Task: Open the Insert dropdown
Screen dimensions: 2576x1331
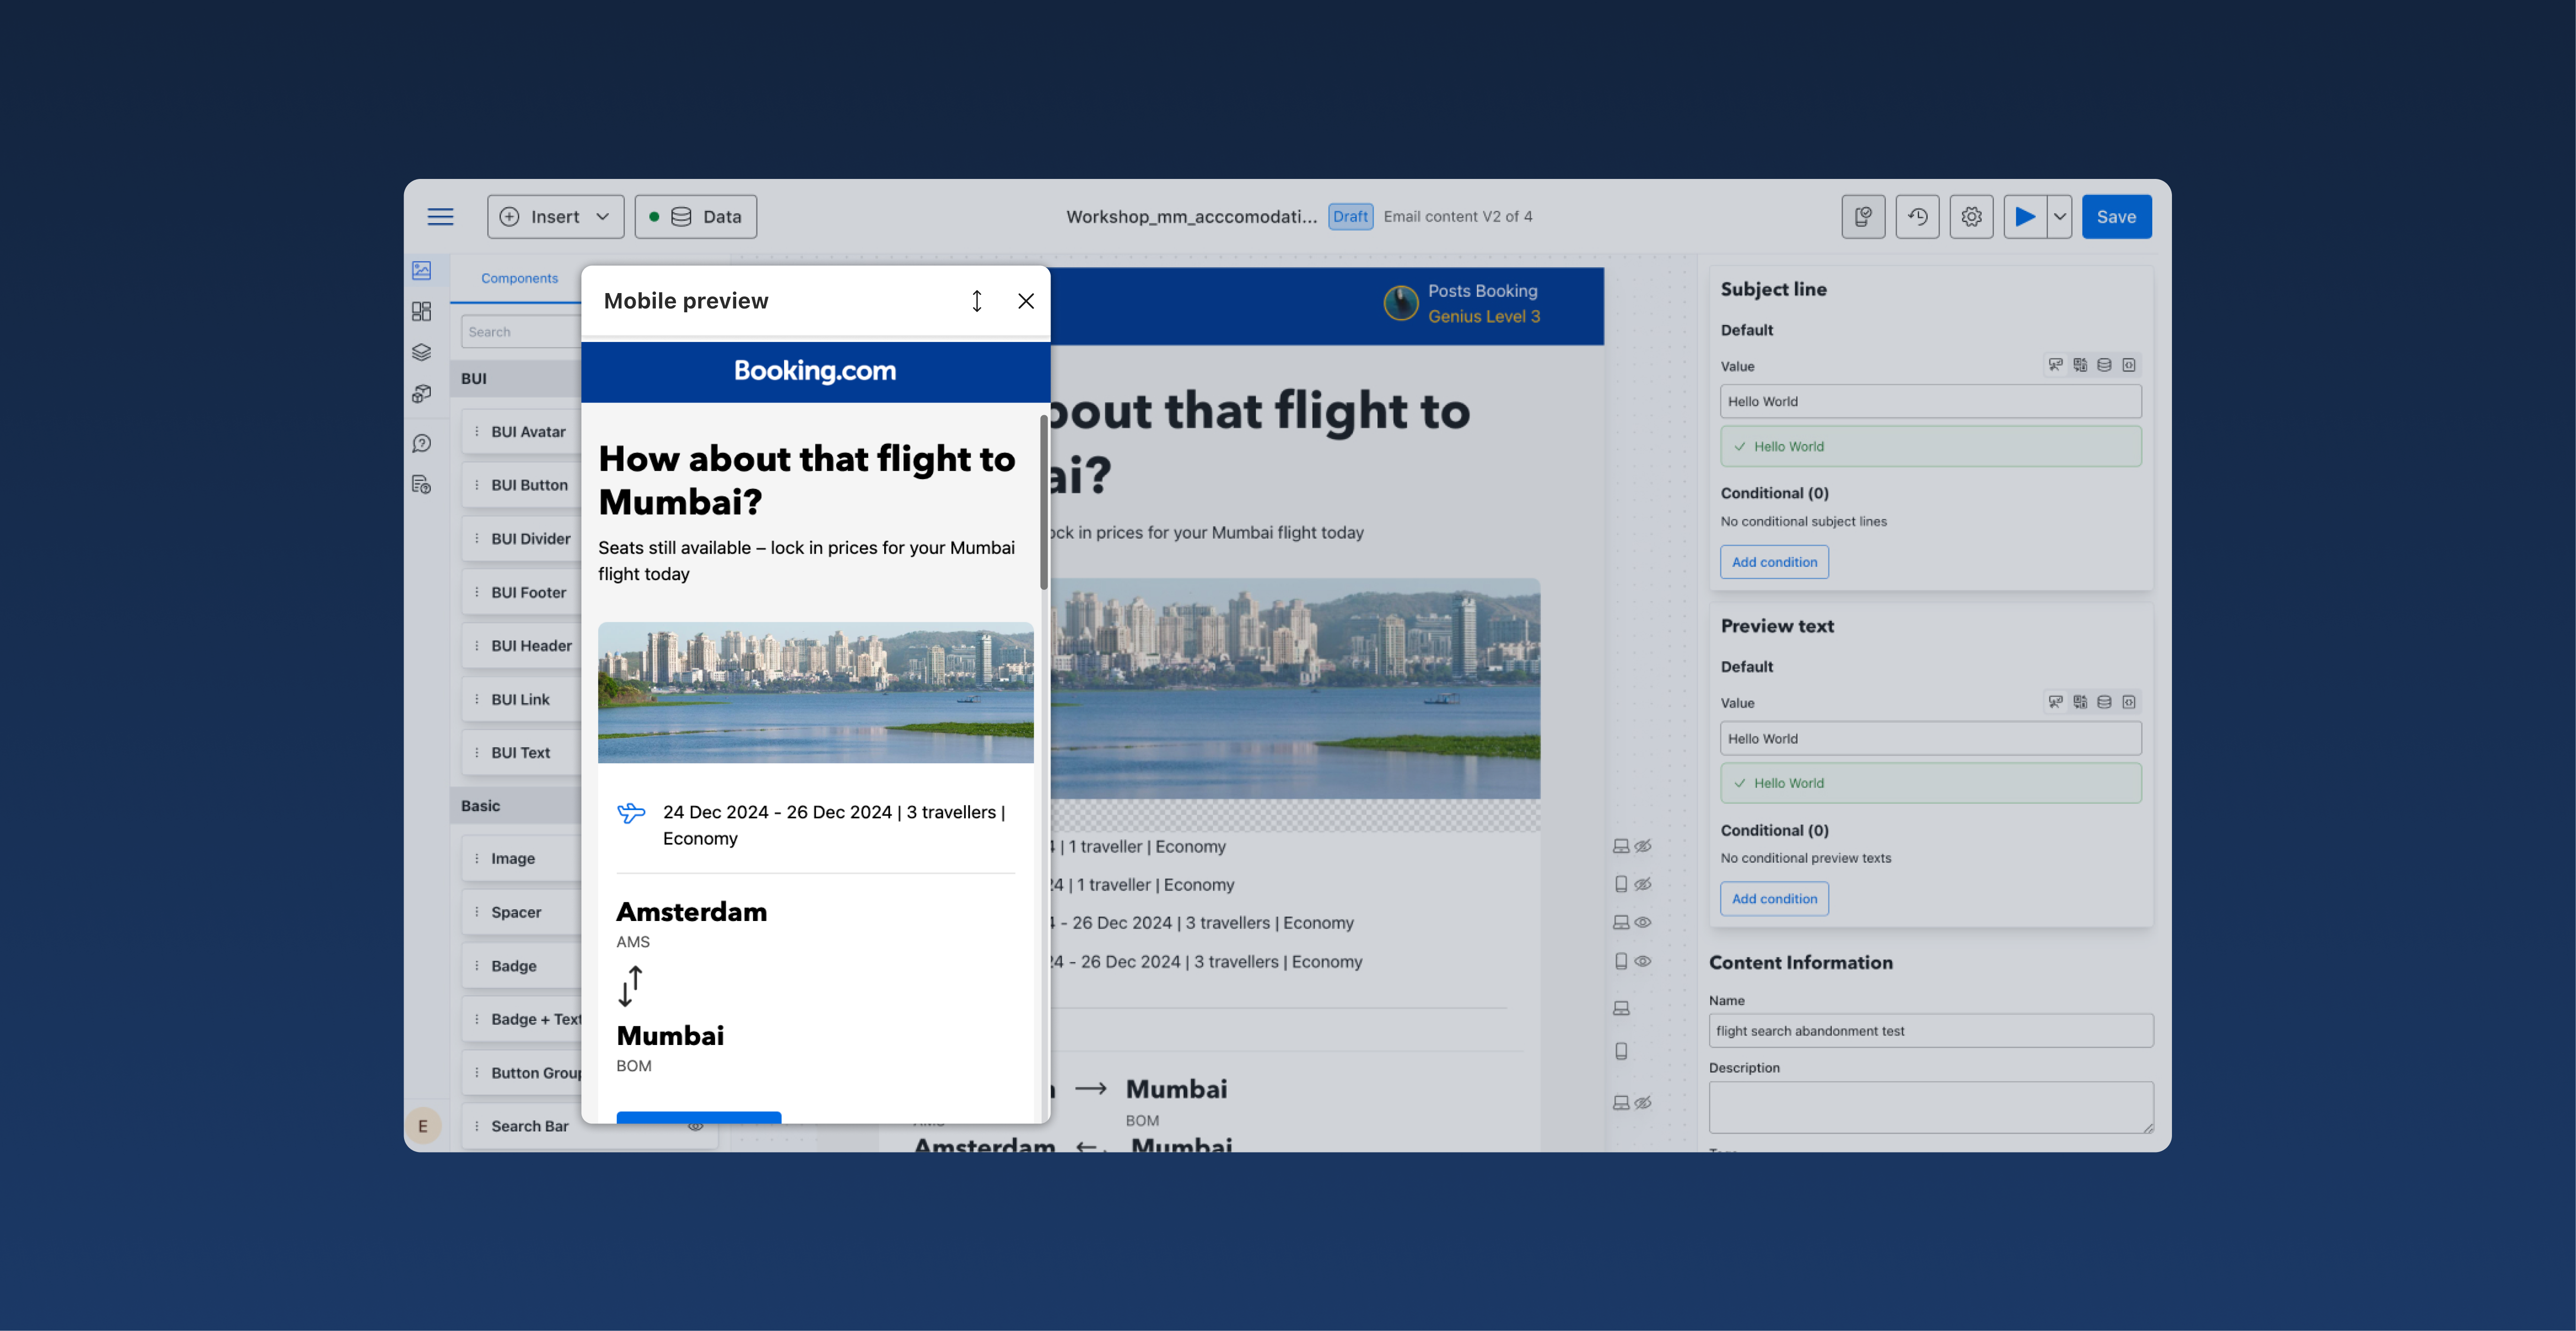Action: pos(555,217)
